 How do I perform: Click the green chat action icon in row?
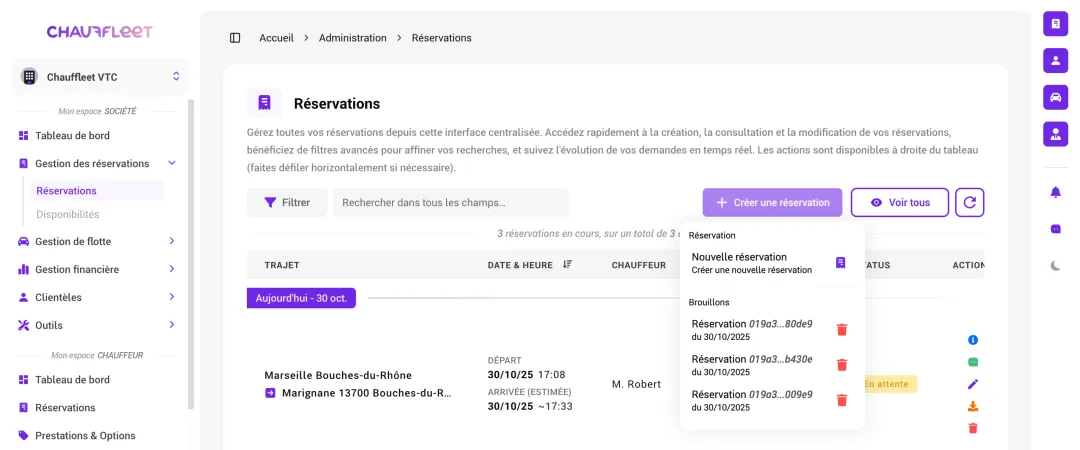point(973,362)
